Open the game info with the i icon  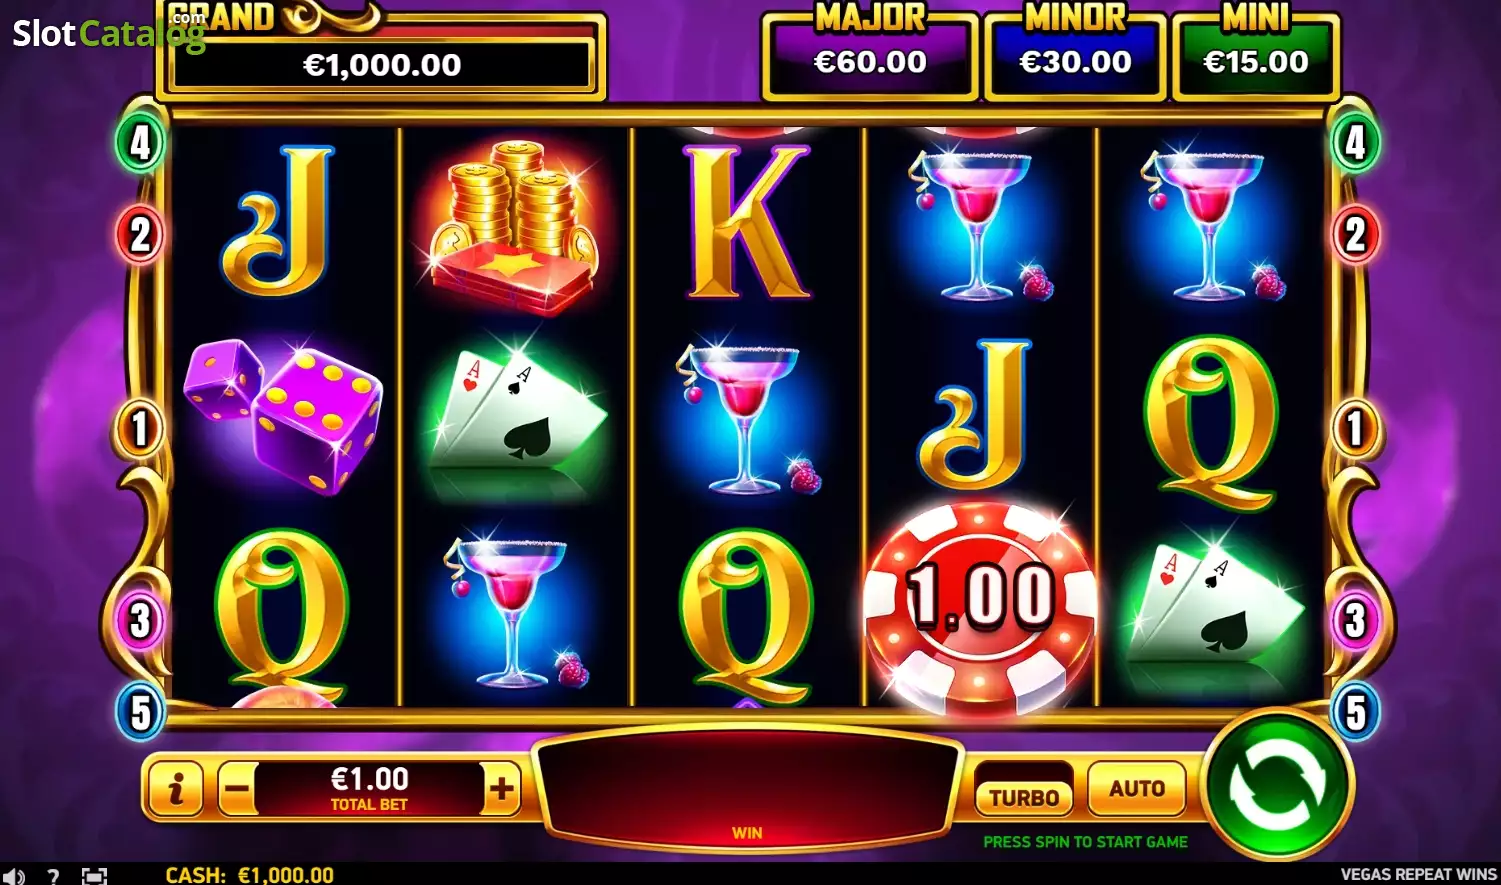(176, 790)
